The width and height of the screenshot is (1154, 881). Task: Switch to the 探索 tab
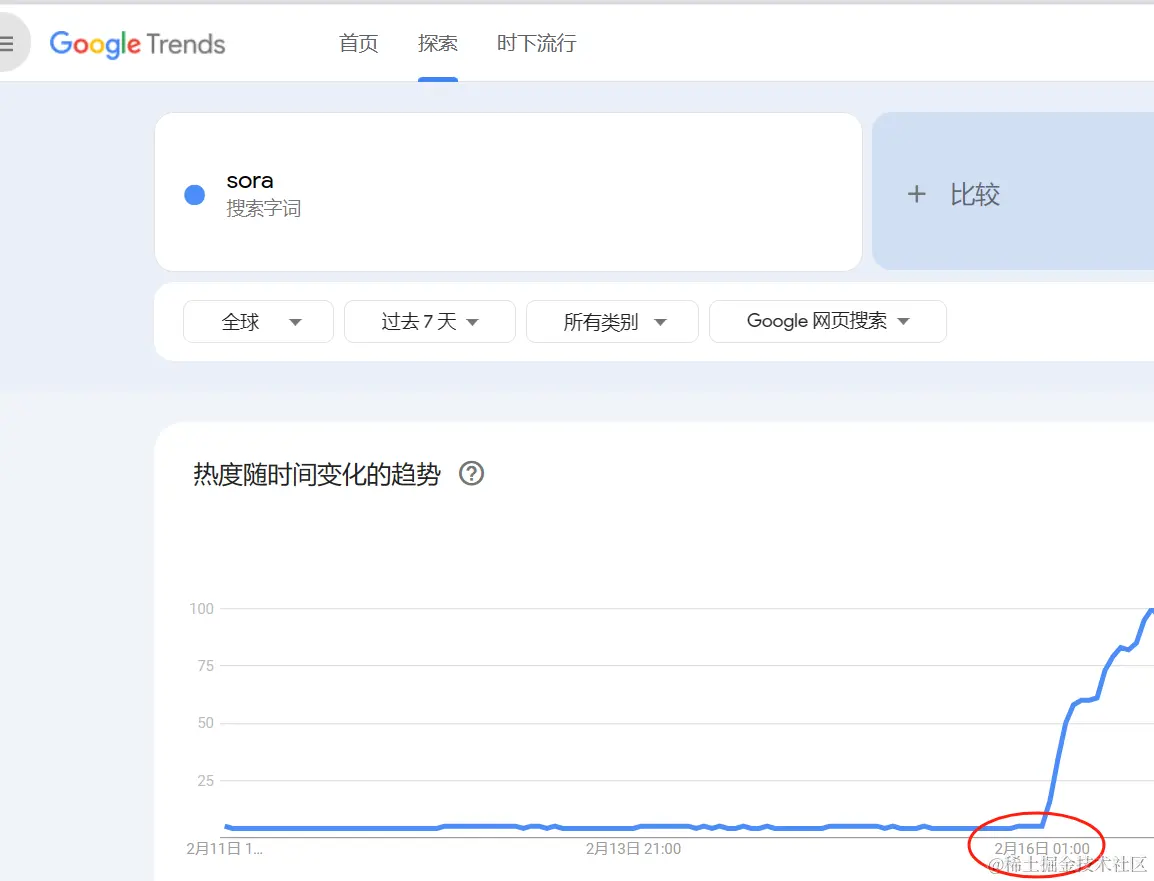438,43
